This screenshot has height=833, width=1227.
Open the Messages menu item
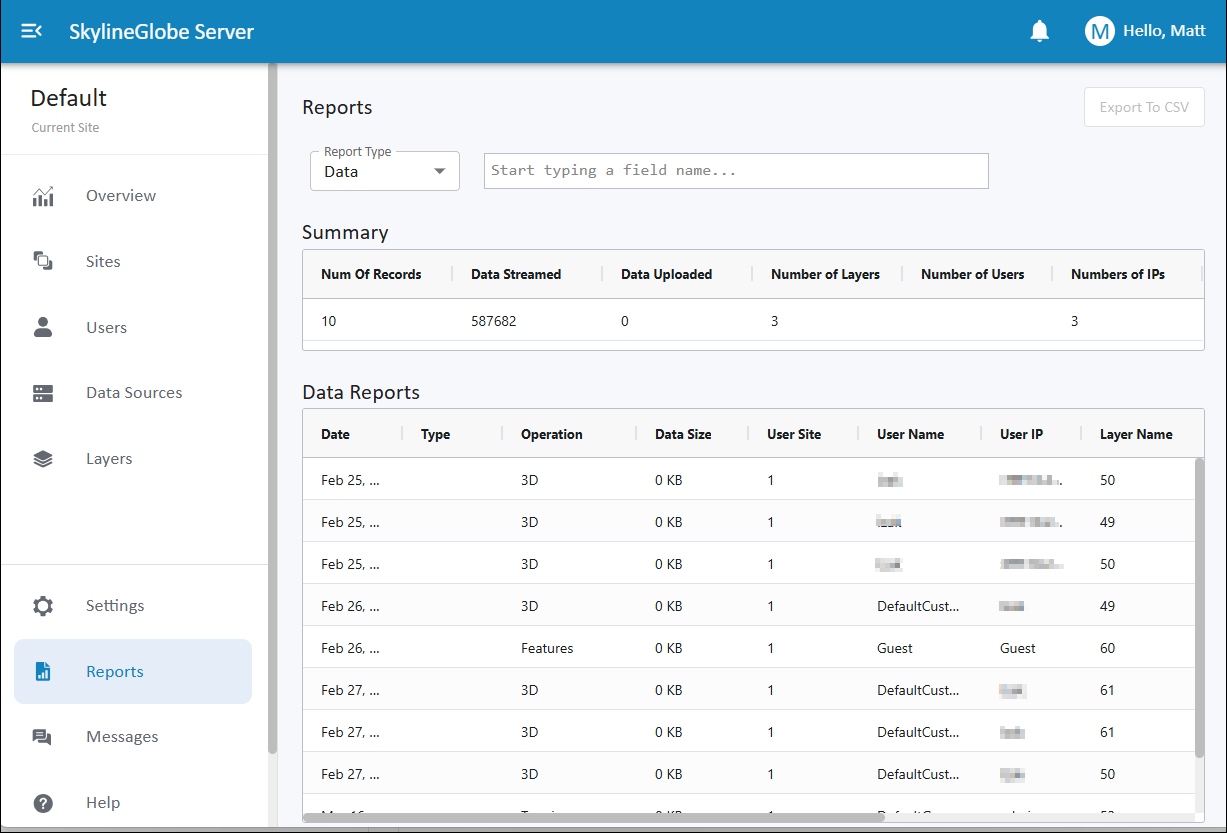pos(122,737)
